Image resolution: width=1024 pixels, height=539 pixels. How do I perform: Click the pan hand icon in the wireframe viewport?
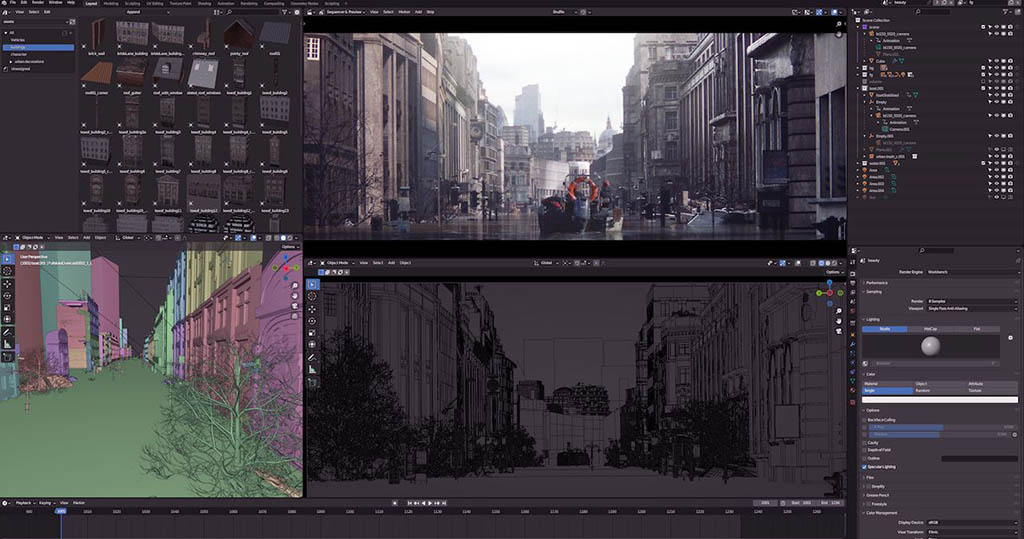[x=839, y=321]
